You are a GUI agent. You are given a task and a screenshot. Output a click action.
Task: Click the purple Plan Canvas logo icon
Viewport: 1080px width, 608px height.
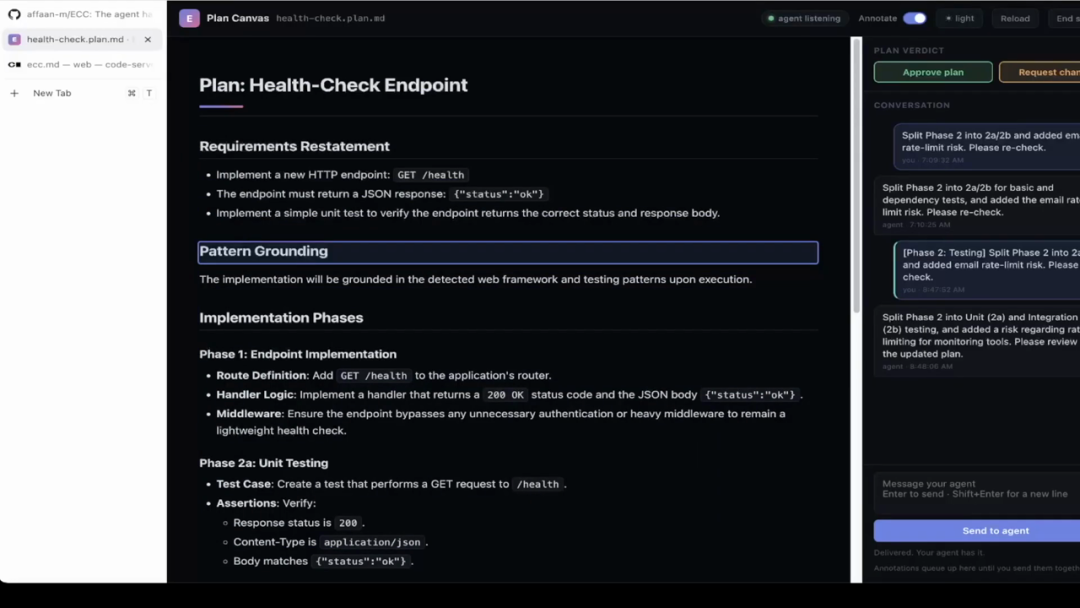pos(189,19)
